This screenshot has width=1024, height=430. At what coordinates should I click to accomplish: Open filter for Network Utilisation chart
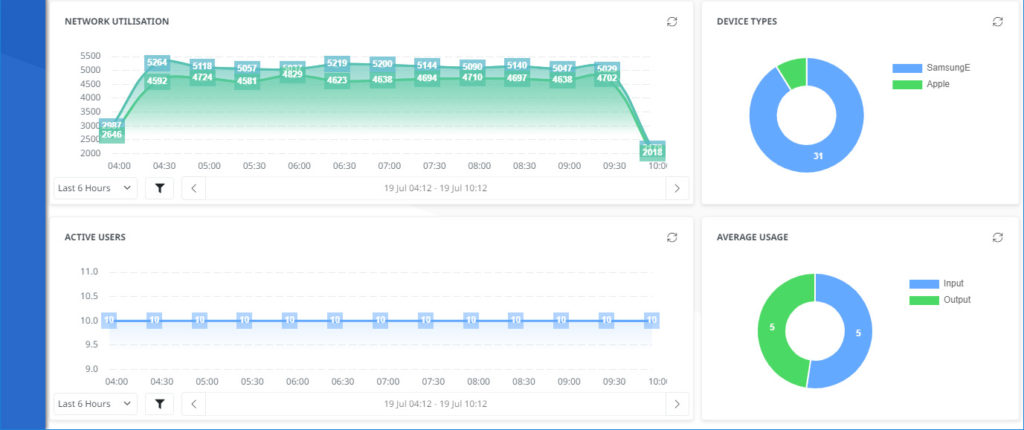tap(159, 187)
